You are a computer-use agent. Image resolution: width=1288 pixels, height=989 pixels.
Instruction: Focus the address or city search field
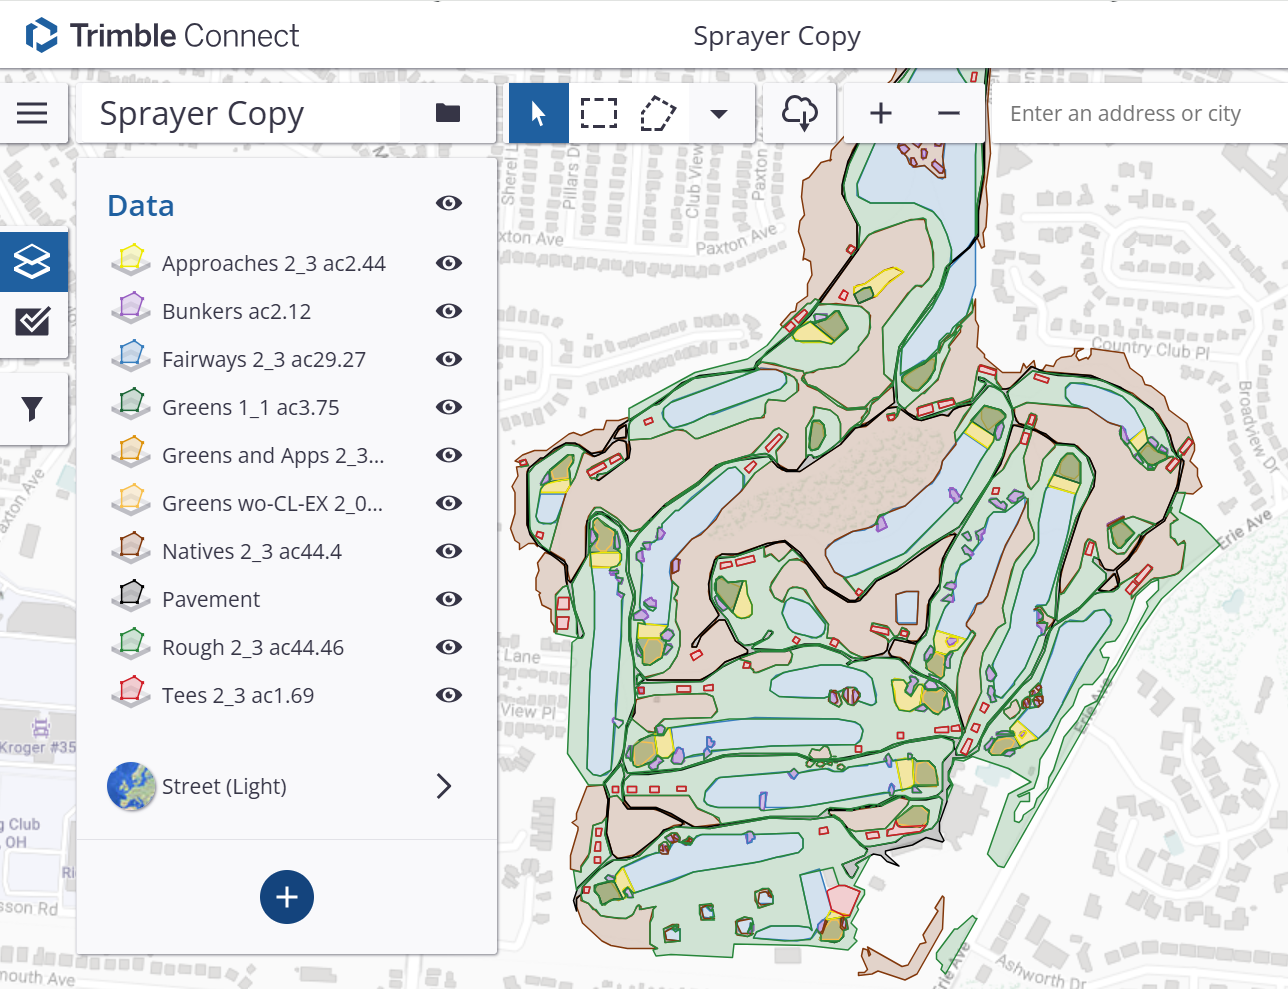click(x=1139, y=113)
